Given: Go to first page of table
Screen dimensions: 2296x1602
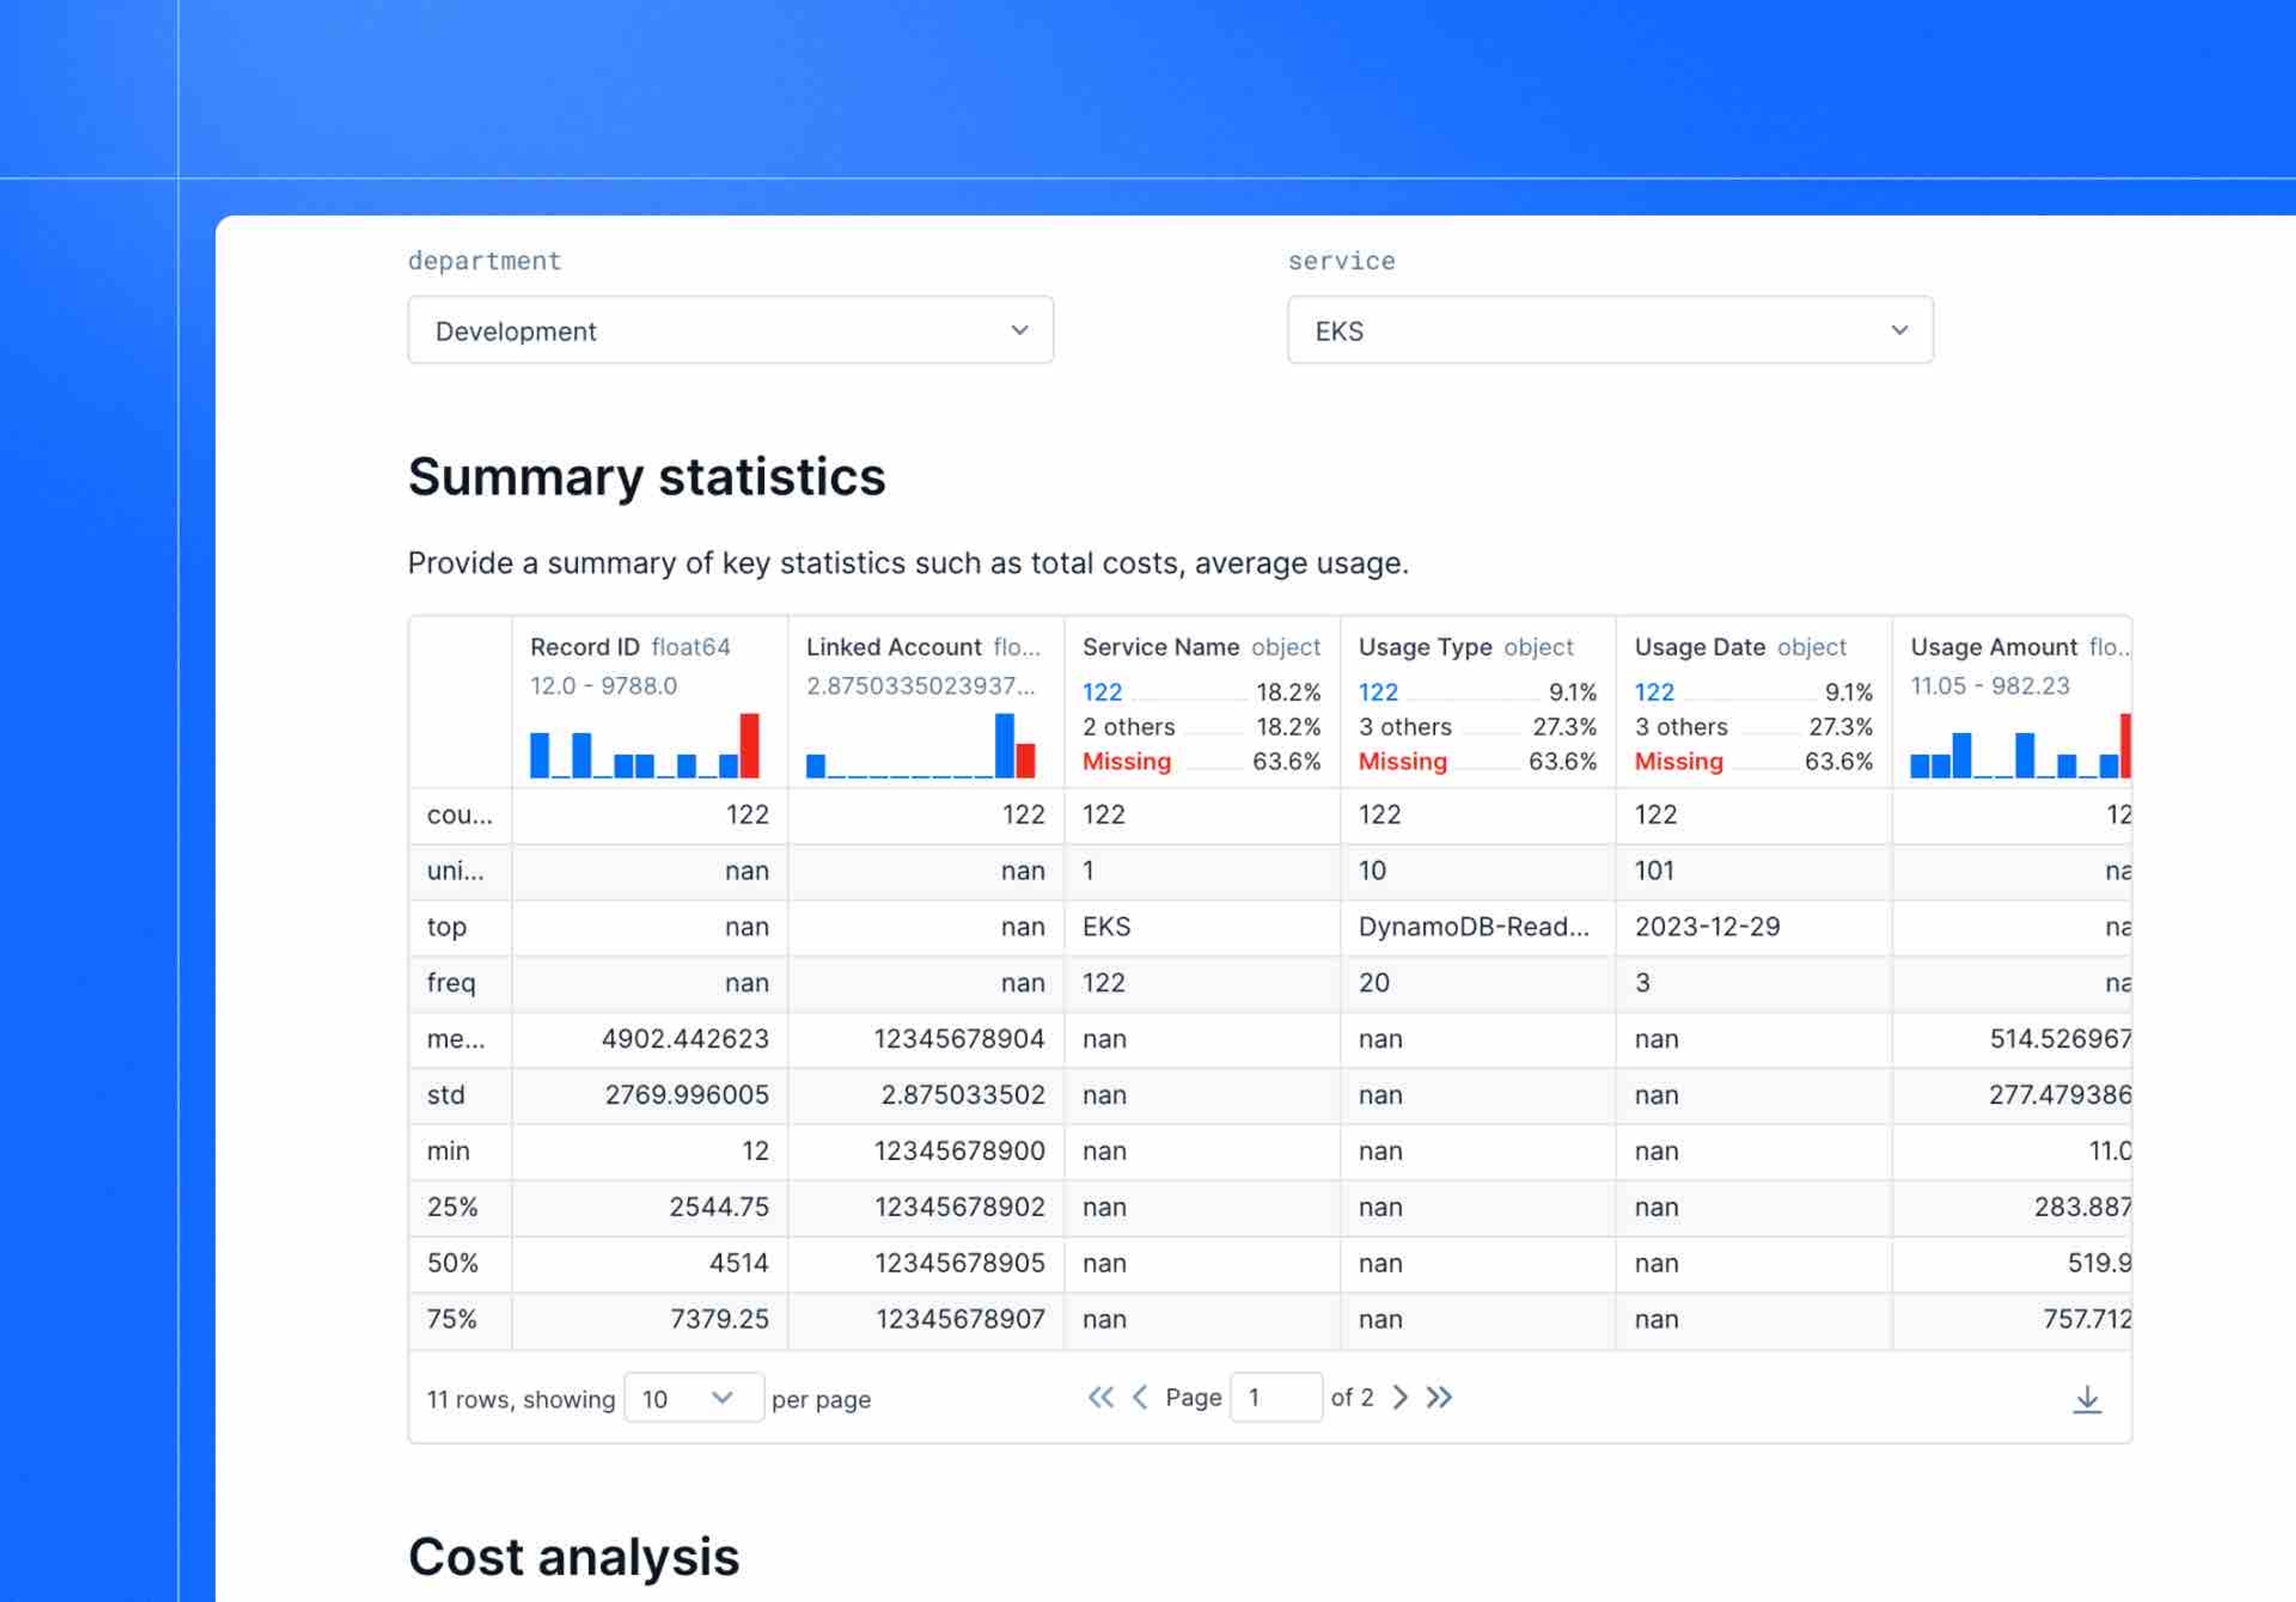Looking at the screenshot, I should coord(1100,1398).
